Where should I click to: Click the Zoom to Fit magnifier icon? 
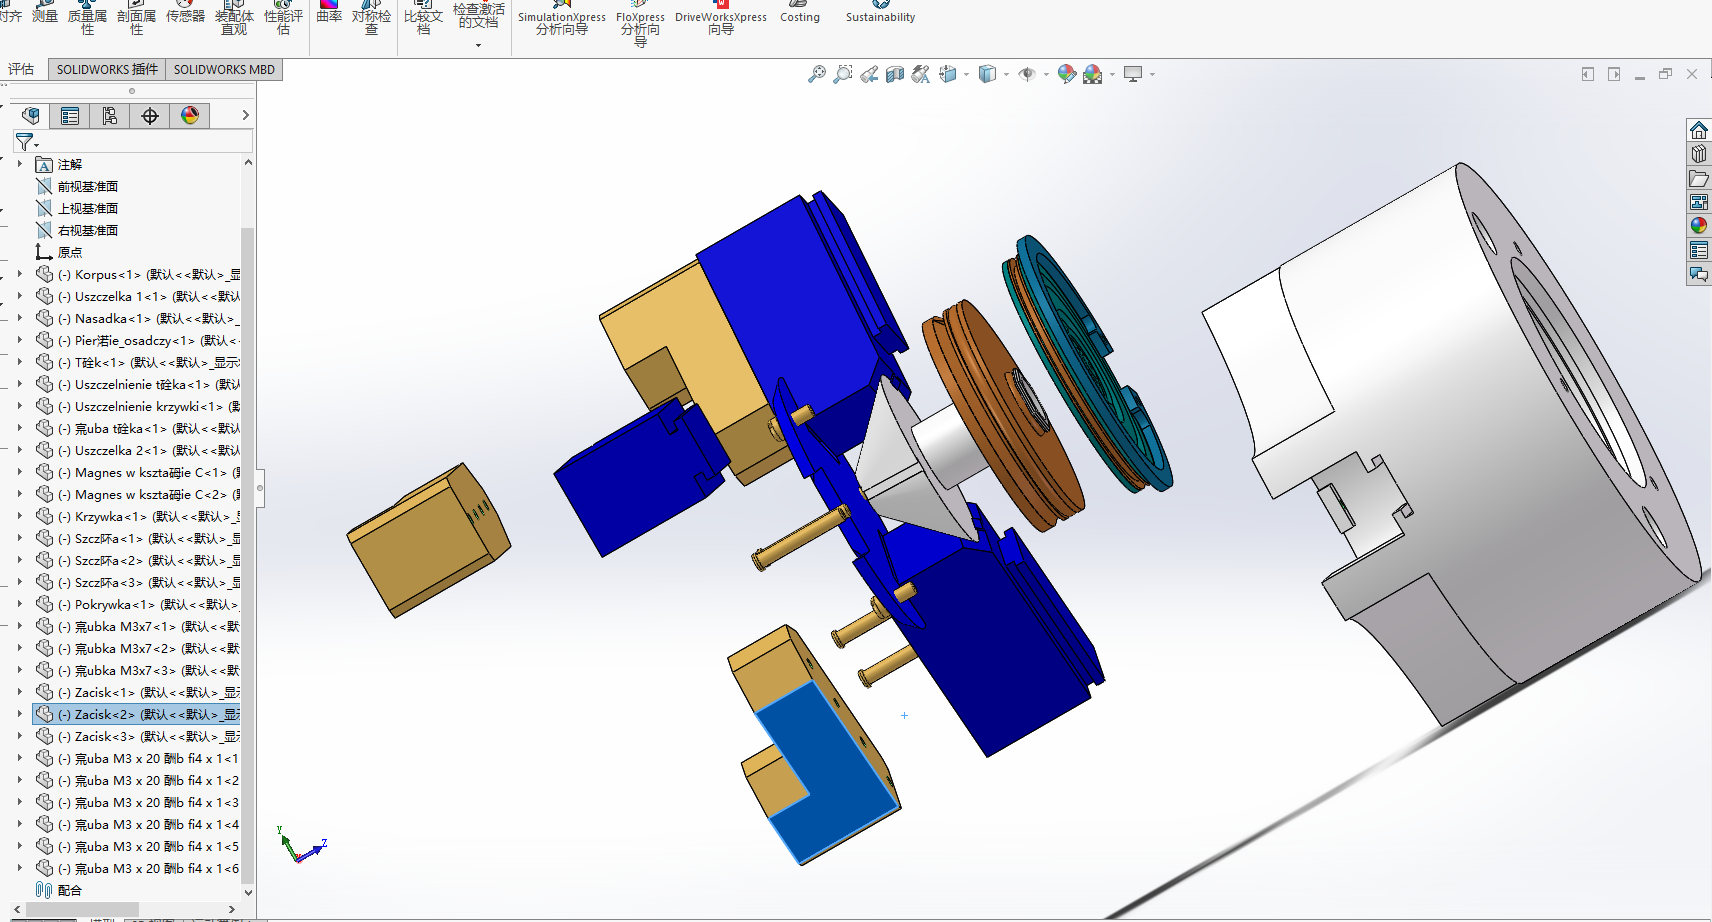coord(817,74)
